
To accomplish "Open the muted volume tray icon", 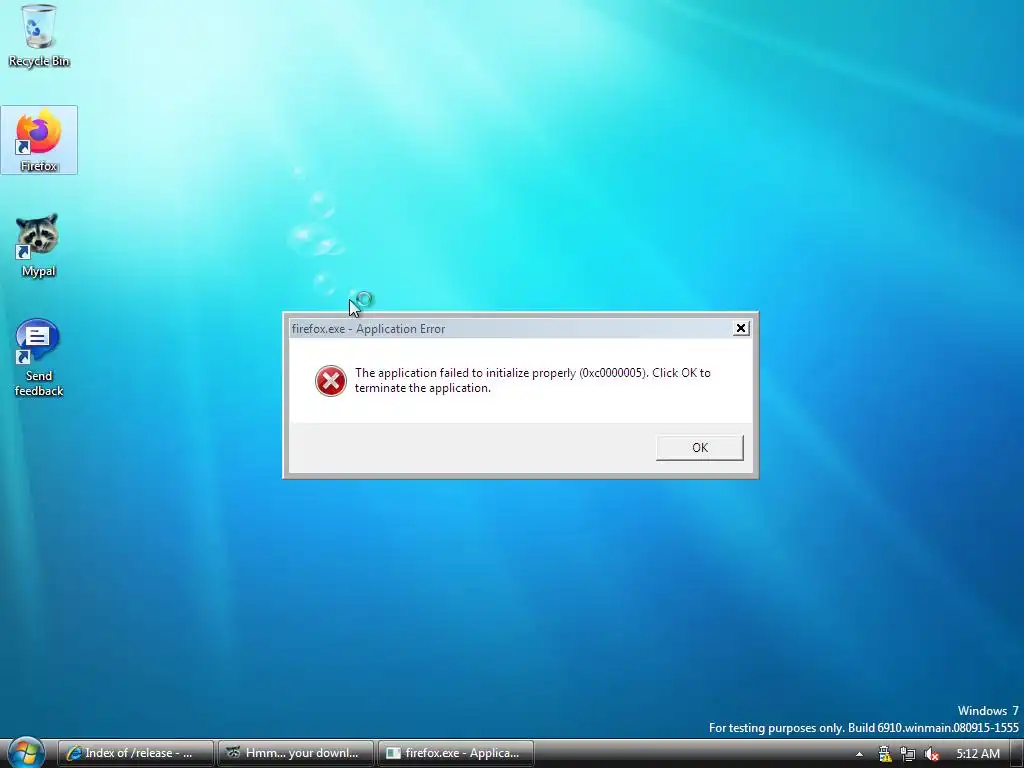I will click(x=931, y=754).
